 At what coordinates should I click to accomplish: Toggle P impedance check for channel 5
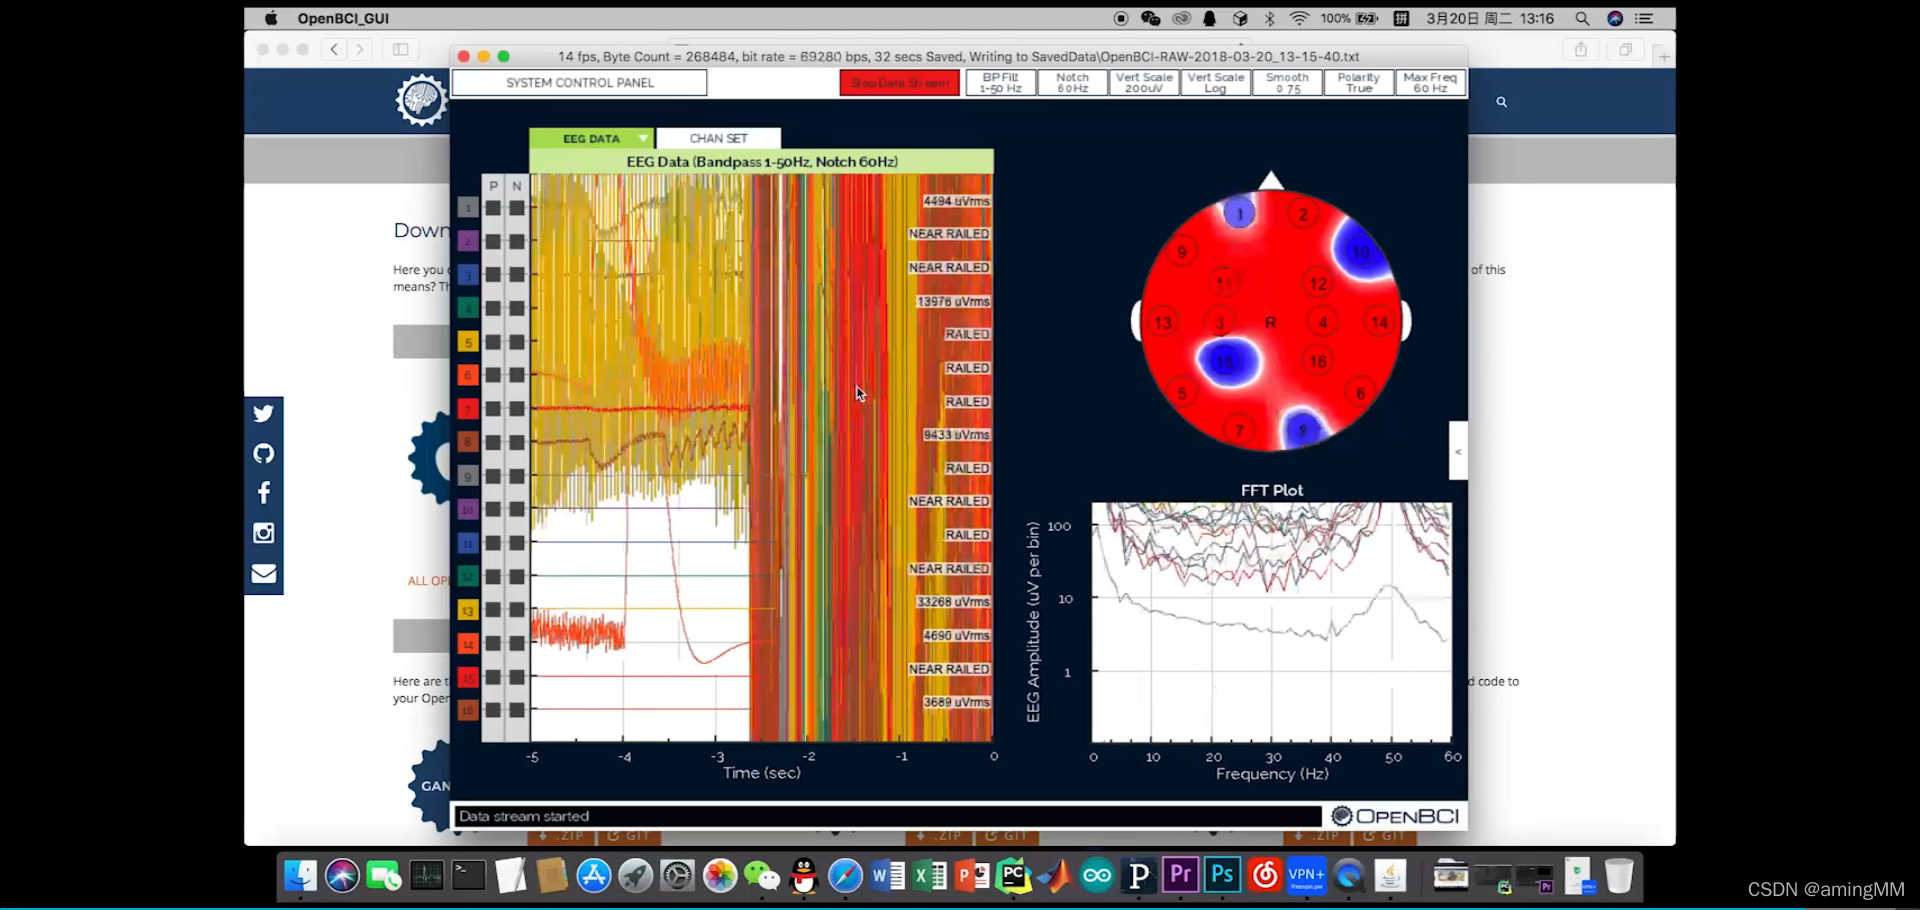[493, 342]
